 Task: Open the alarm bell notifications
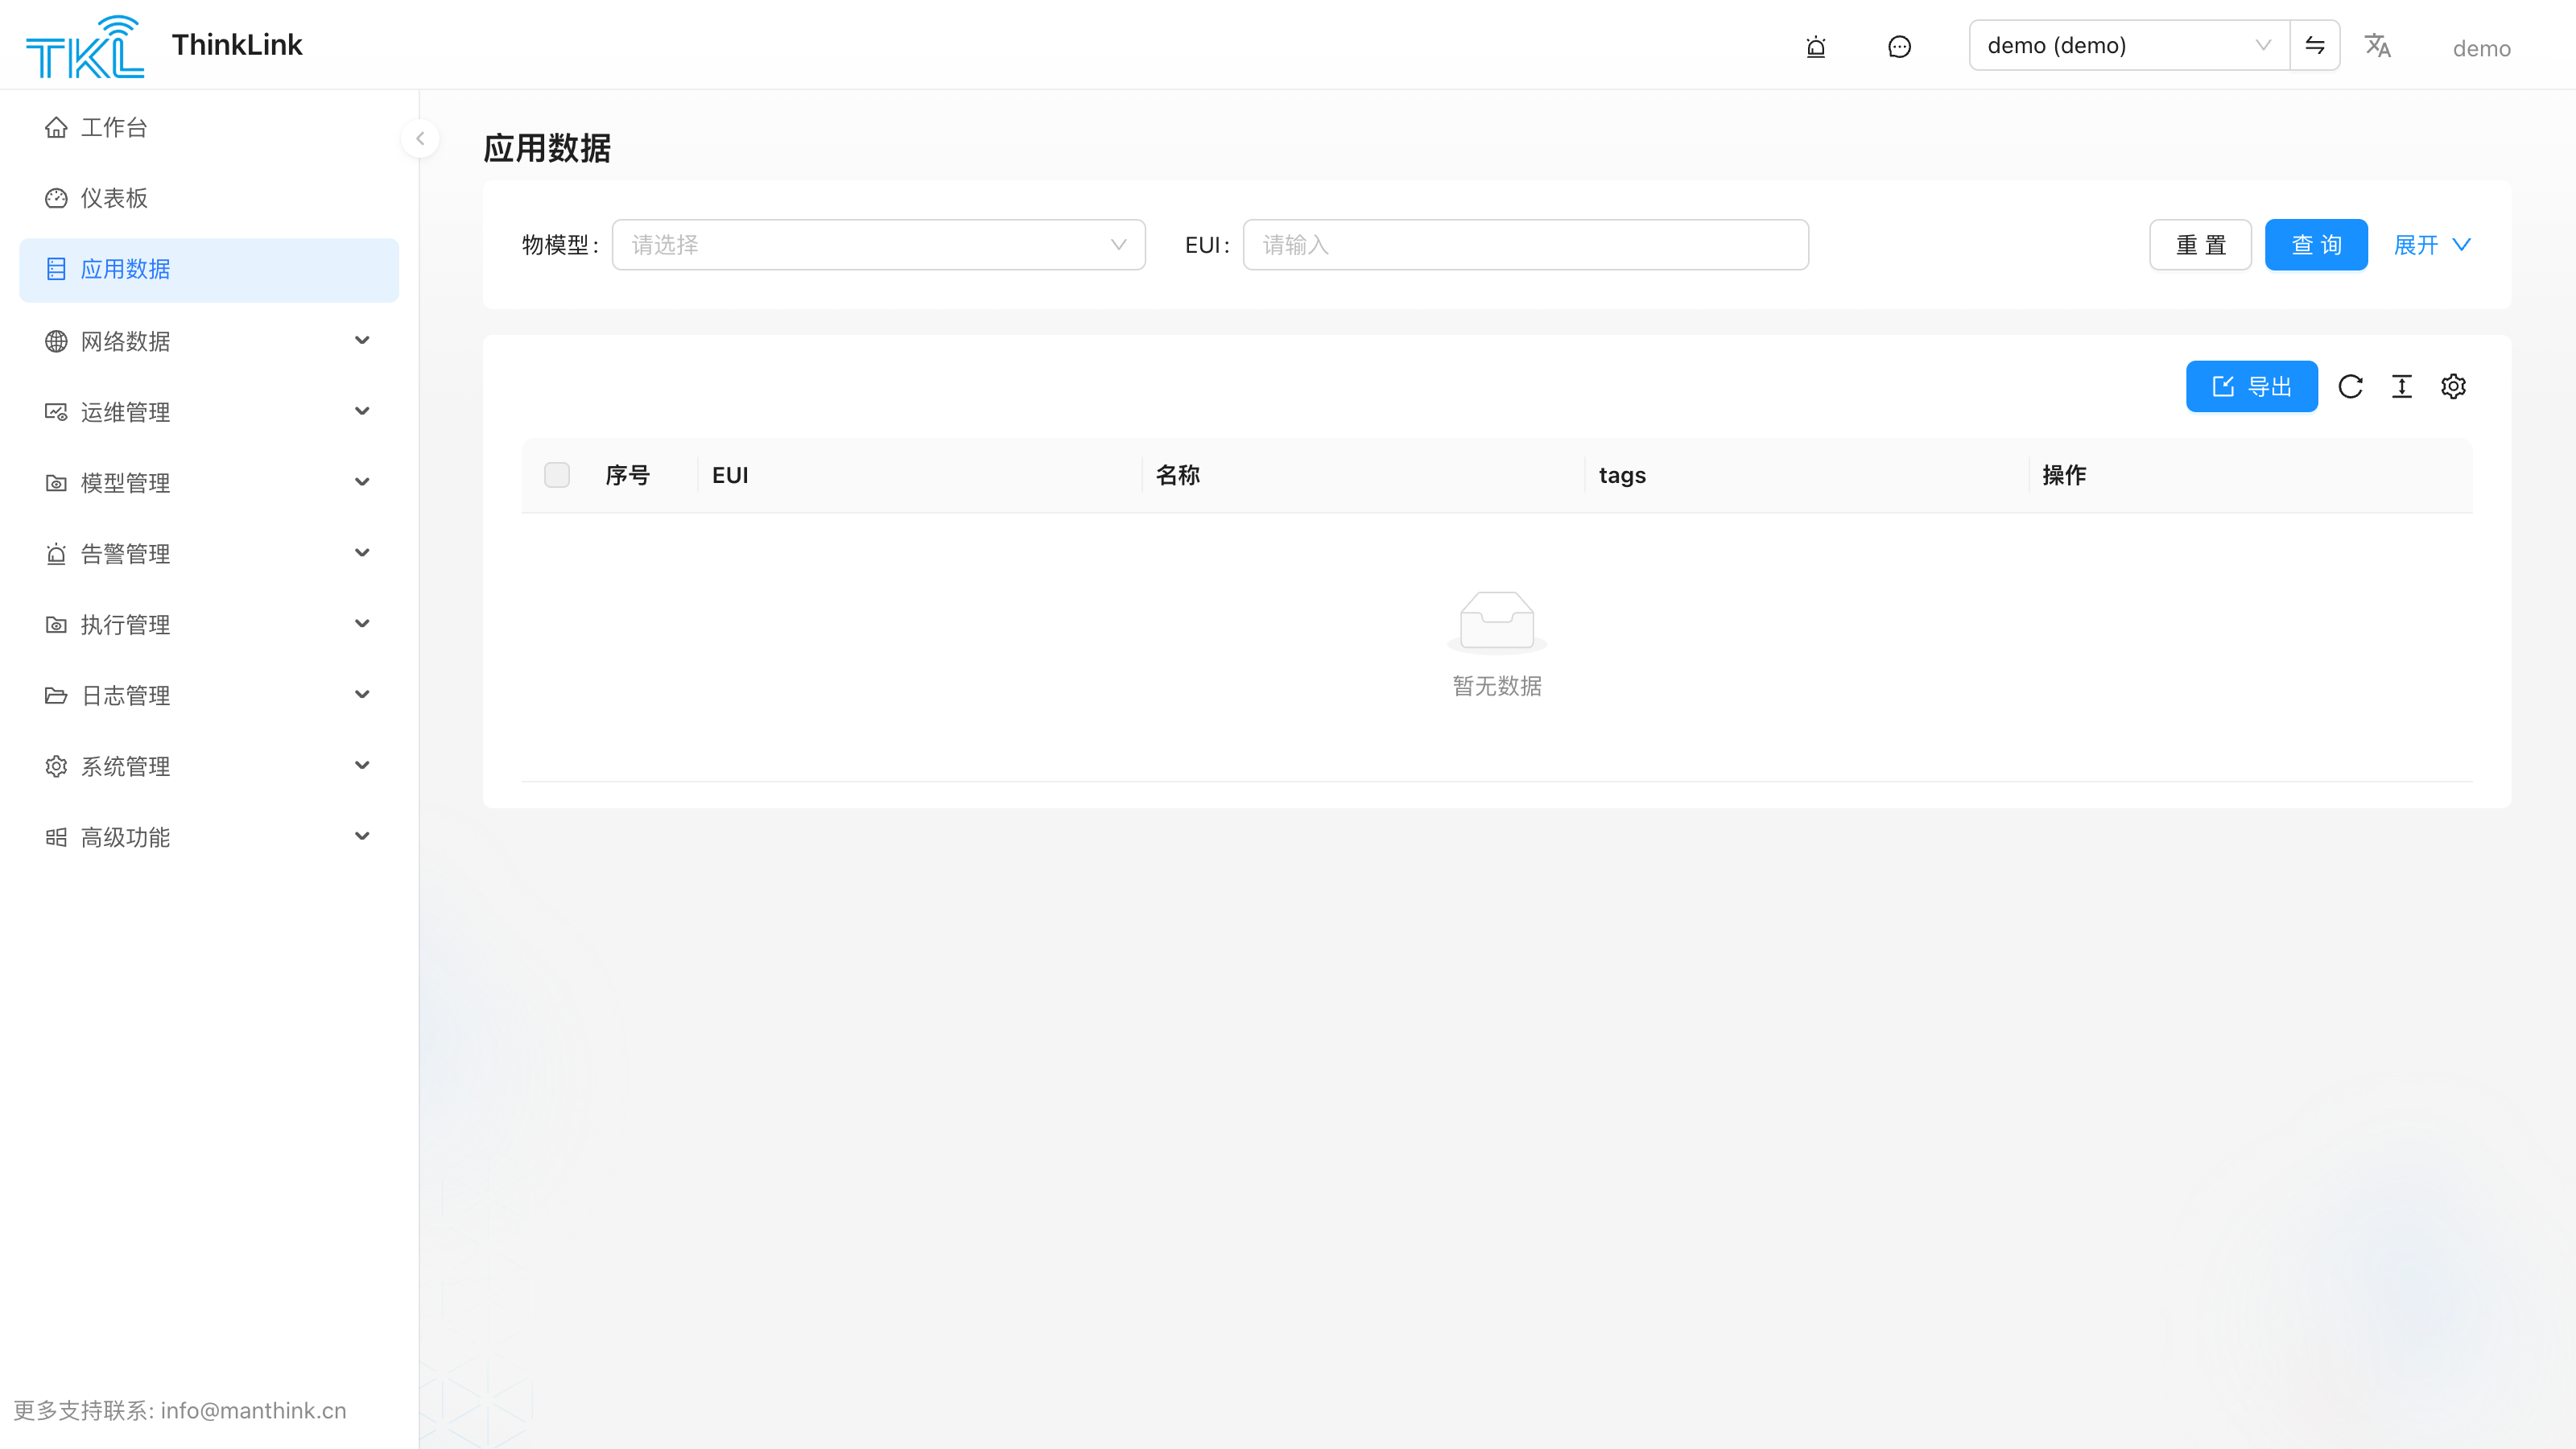1816,46
